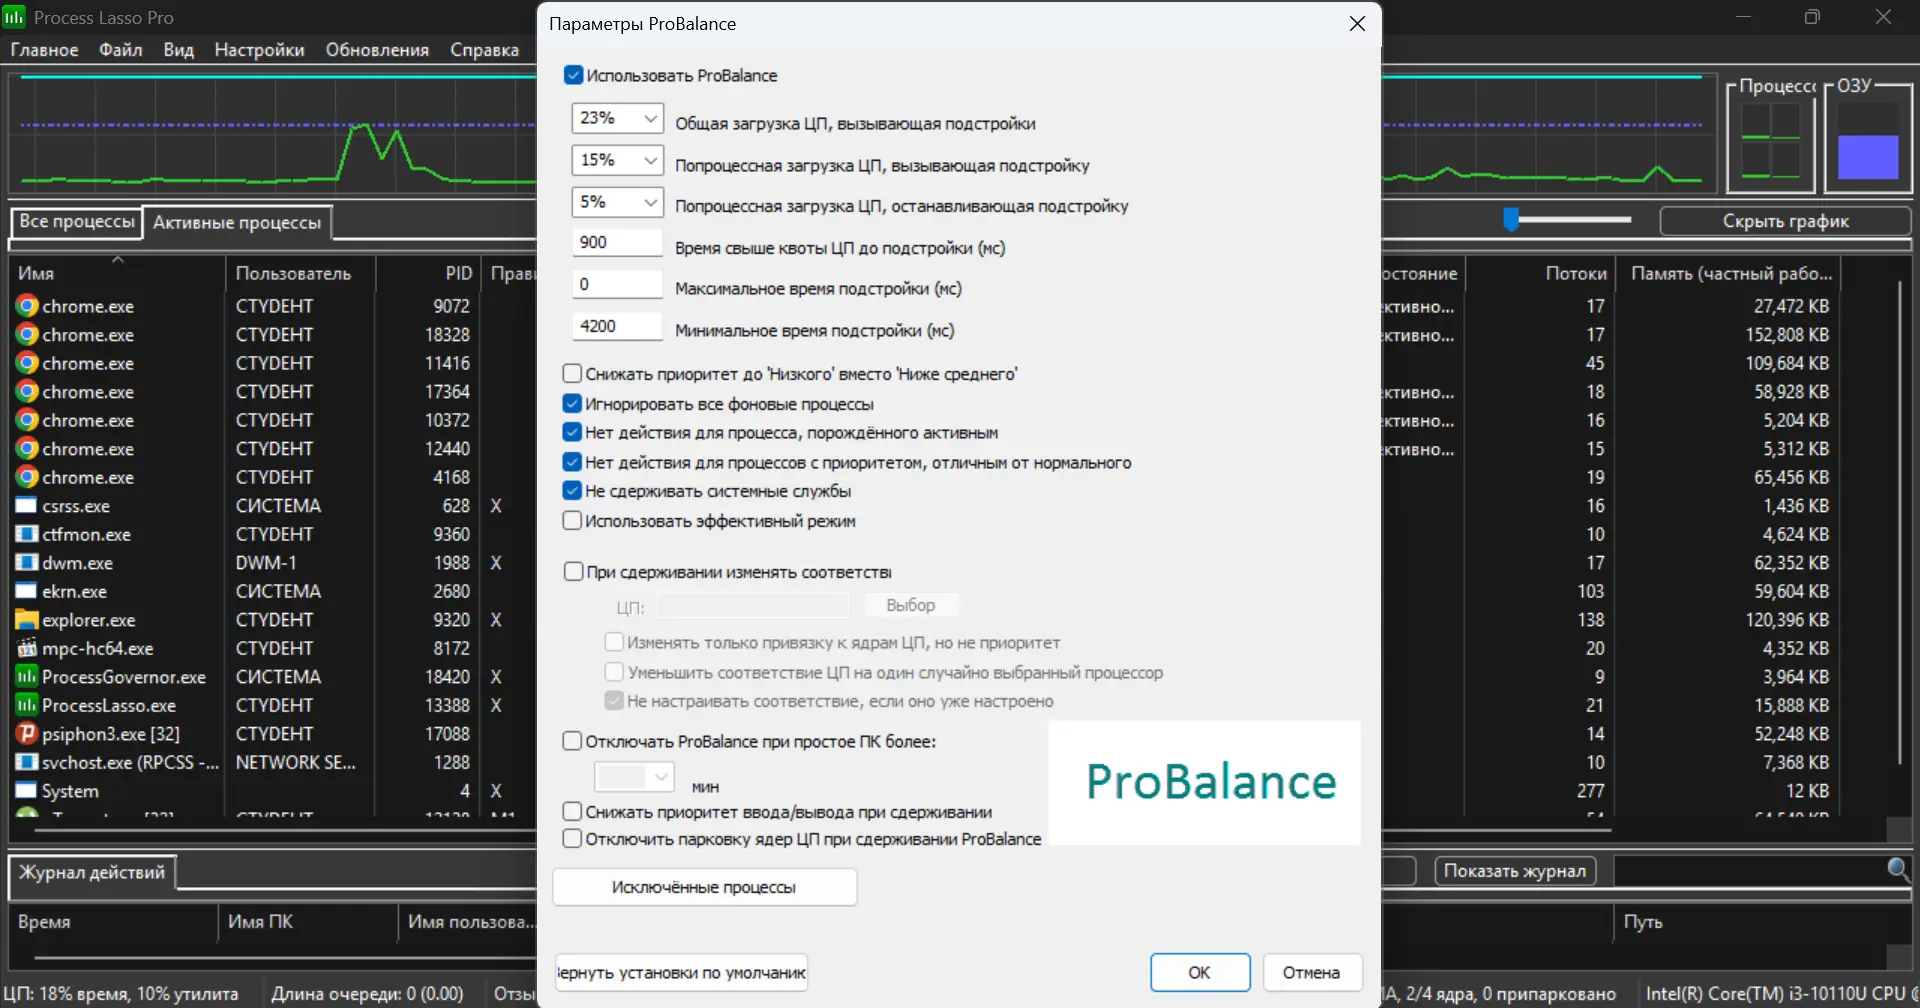Toggle Нет действия для процесса, порождённого активным
The width and height of the screenshot is (1920, 1008).
pyautogui.click(x=572, y=432)
